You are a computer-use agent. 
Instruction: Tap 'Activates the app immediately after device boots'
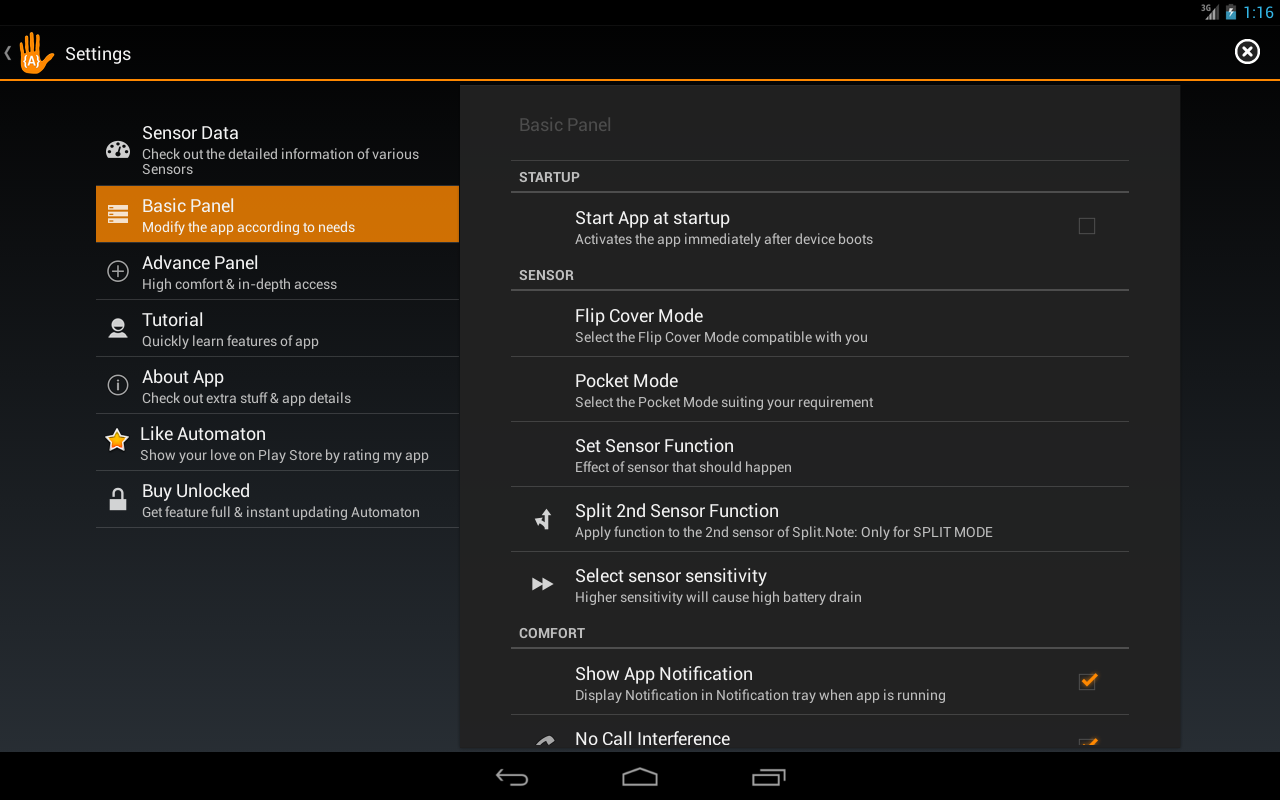(724, 239)
